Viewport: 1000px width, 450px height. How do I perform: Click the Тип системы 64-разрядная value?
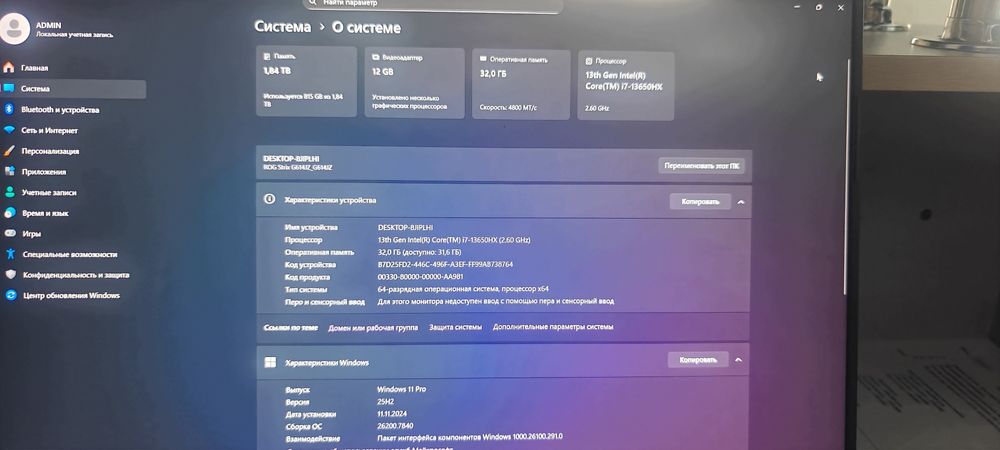463,289
